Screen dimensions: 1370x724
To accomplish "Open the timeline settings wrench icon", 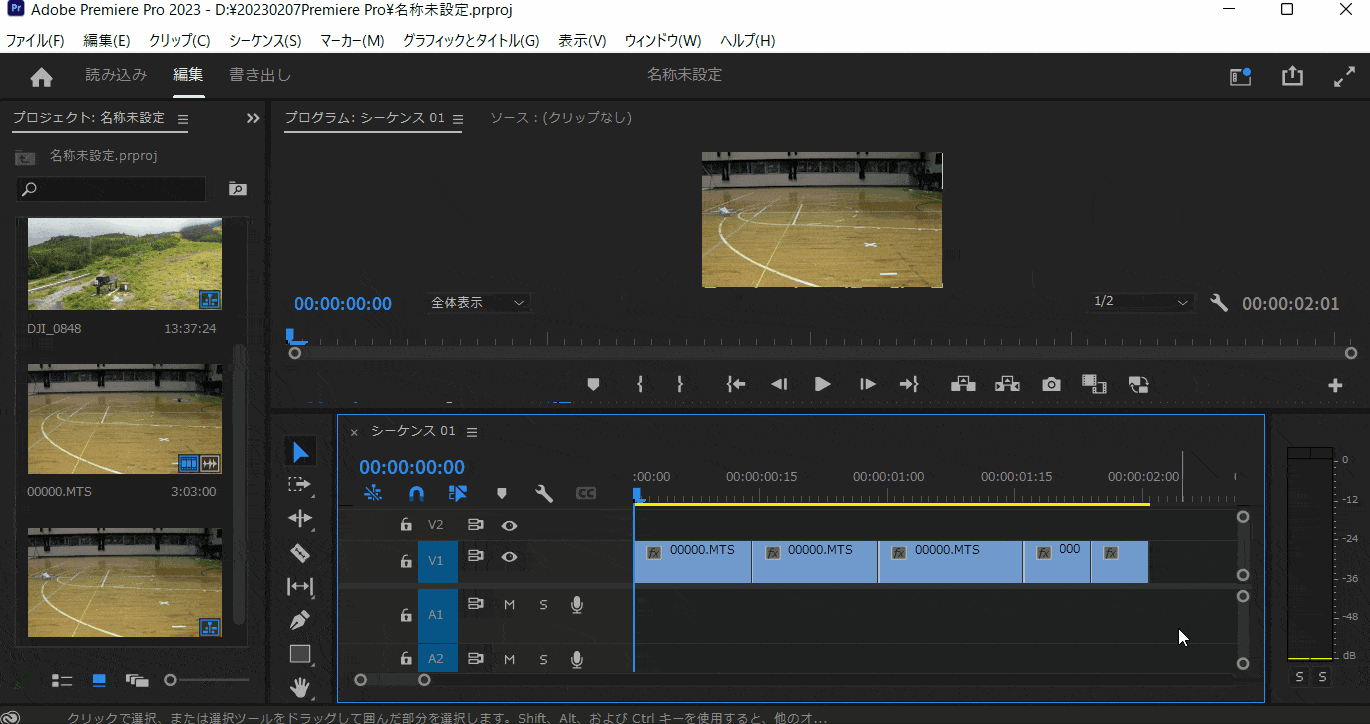I will click(x=543, y=493).
